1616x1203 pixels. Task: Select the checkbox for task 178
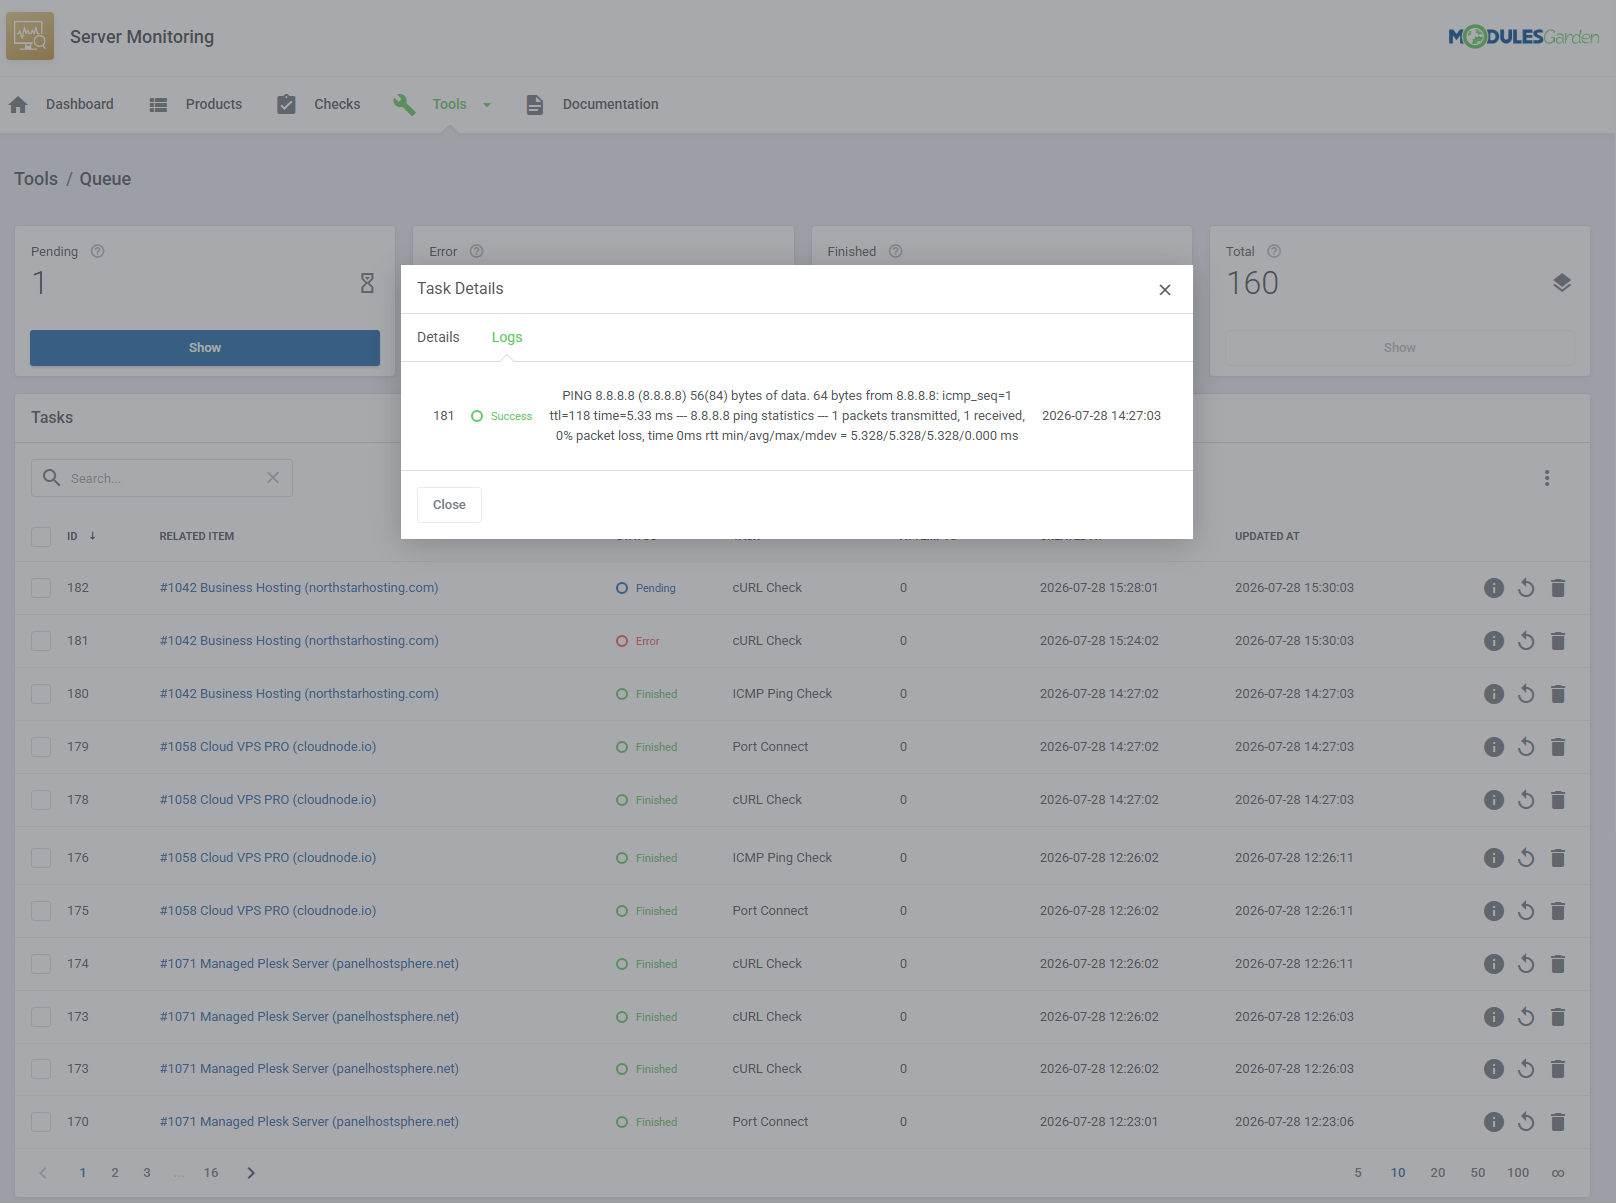pyautogui.click(x=41, y=800)
